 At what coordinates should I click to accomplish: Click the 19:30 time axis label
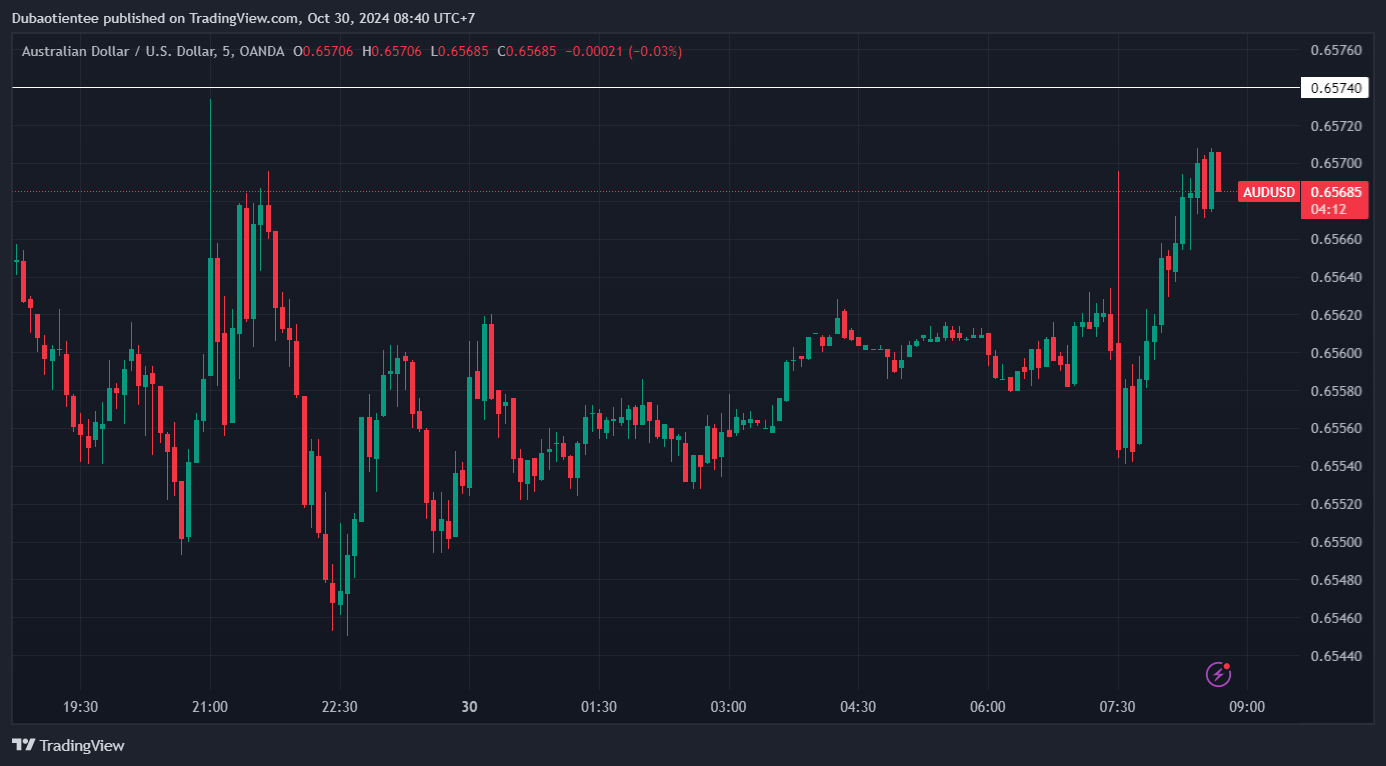80,707
